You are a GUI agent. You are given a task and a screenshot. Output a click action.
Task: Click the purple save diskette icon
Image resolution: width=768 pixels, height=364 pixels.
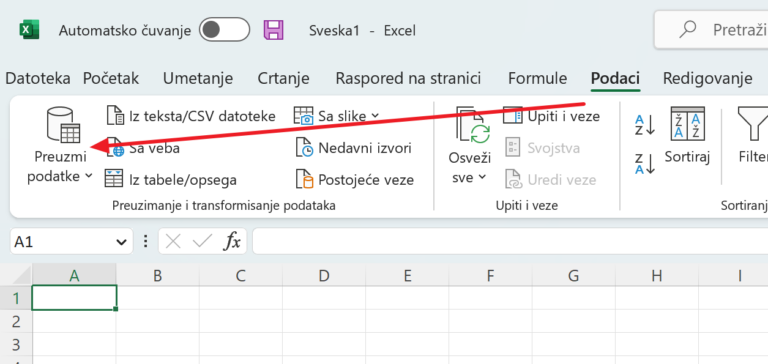[274, 30]
